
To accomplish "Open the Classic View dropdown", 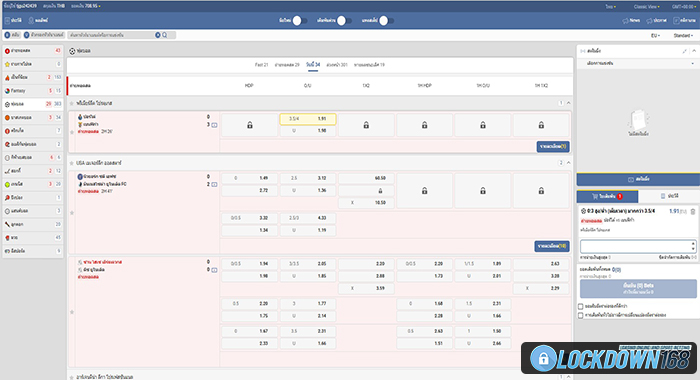I will [647, 7].
